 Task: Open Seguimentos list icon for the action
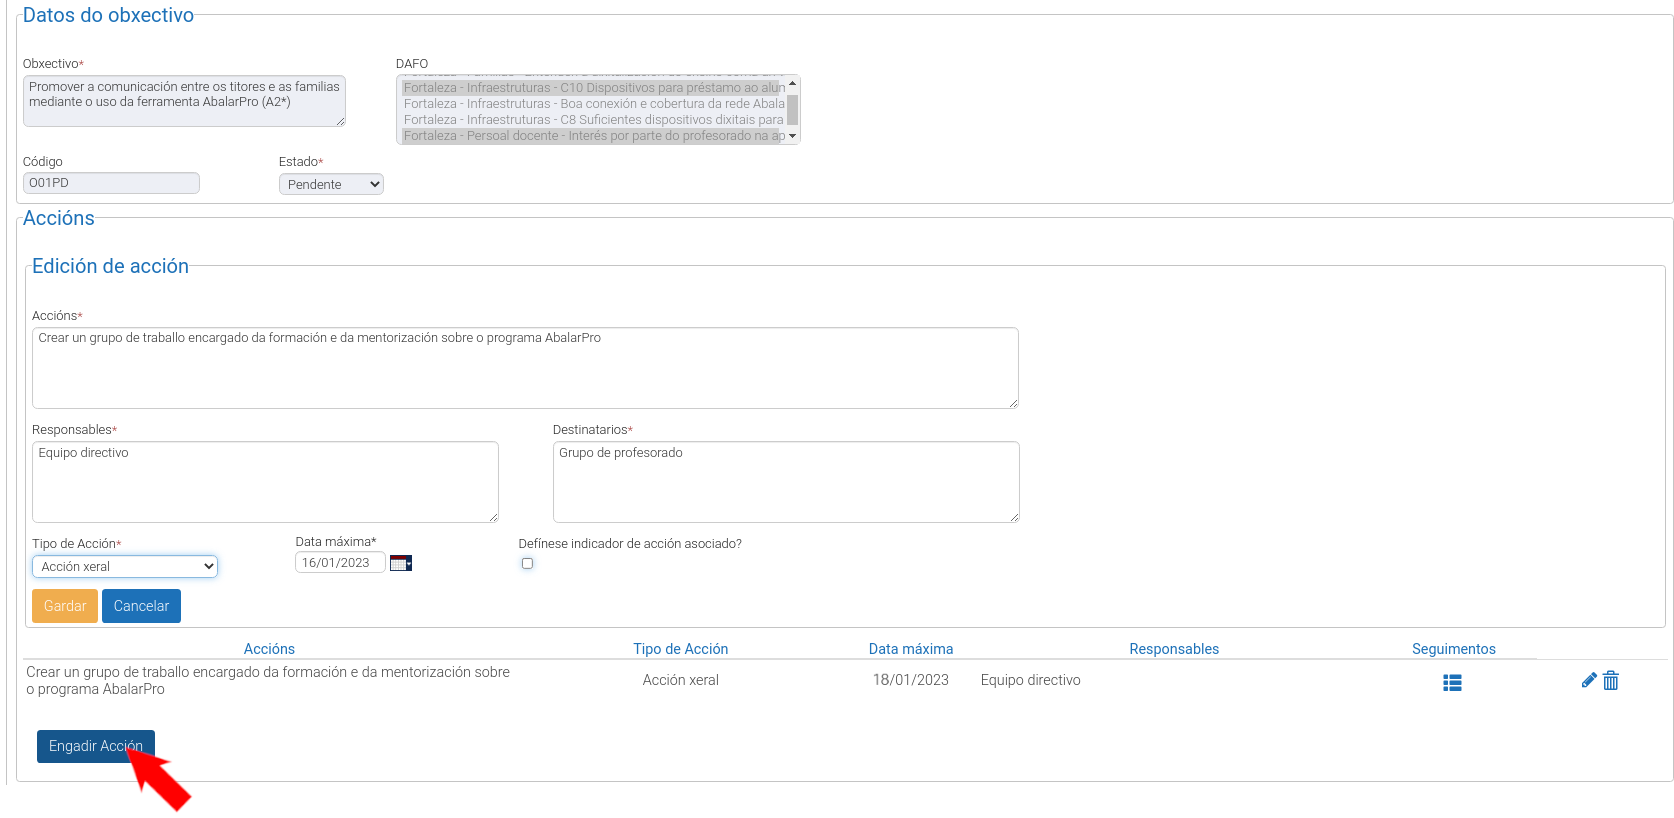[1452, 682]
